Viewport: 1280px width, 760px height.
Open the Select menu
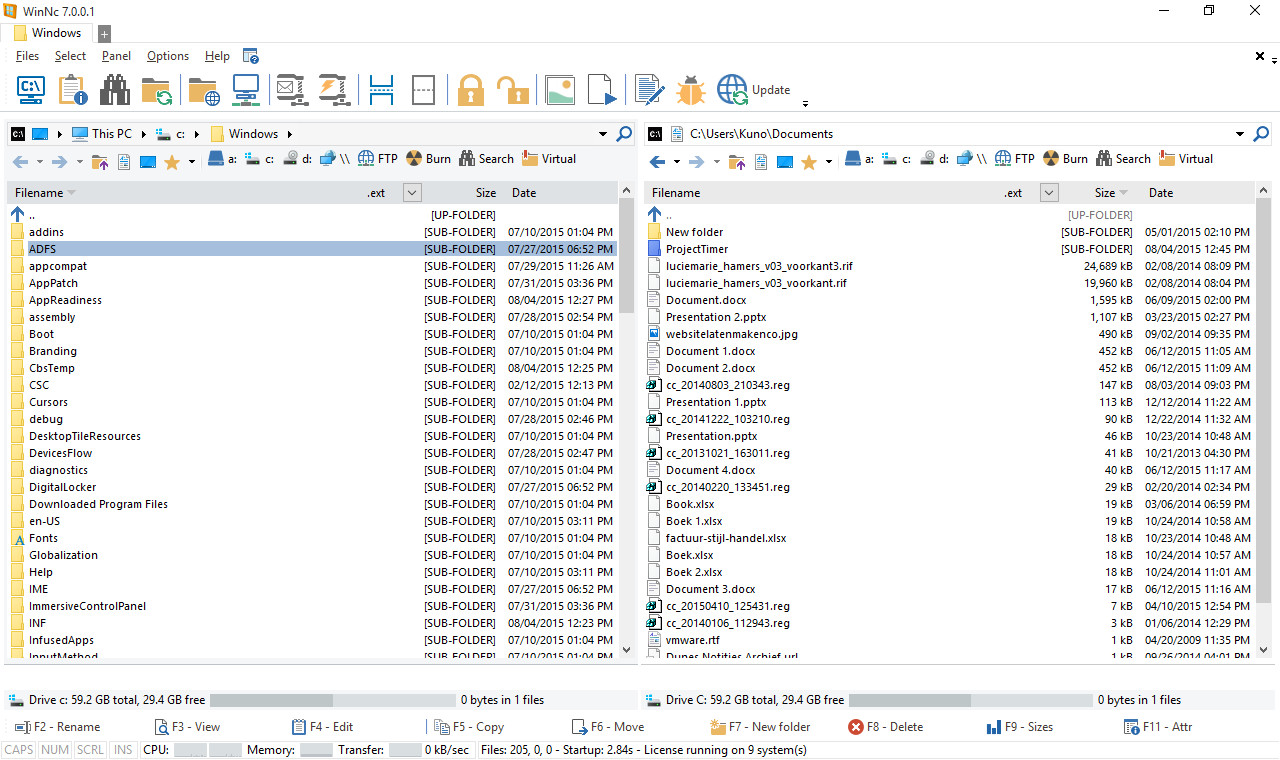pyautogui.click(x=70, y=56)
